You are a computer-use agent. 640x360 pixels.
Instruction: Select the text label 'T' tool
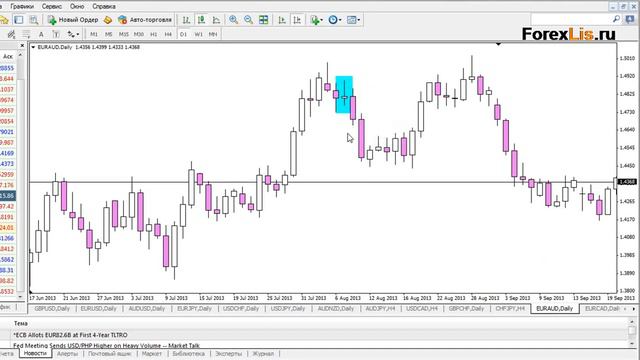coord(56,34)
